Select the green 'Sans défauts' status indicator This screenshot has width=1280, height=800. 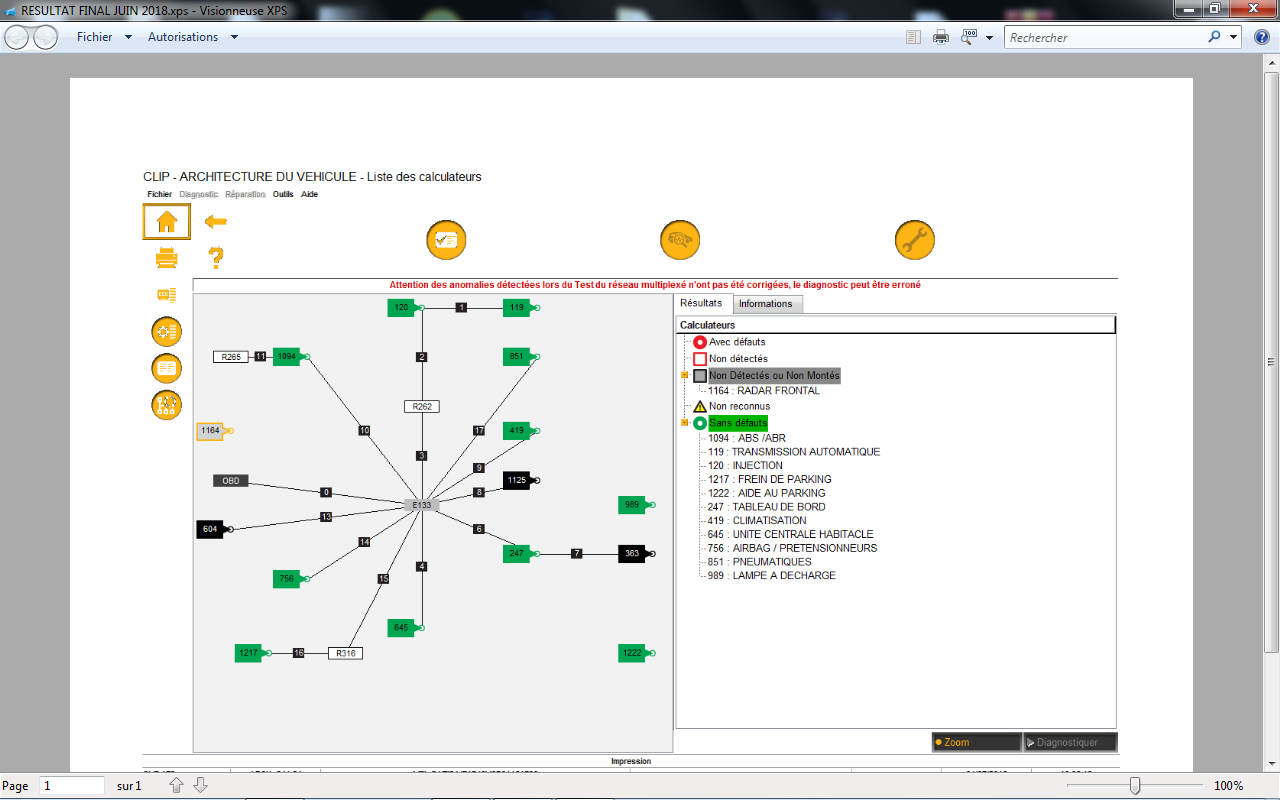[700, 424]
